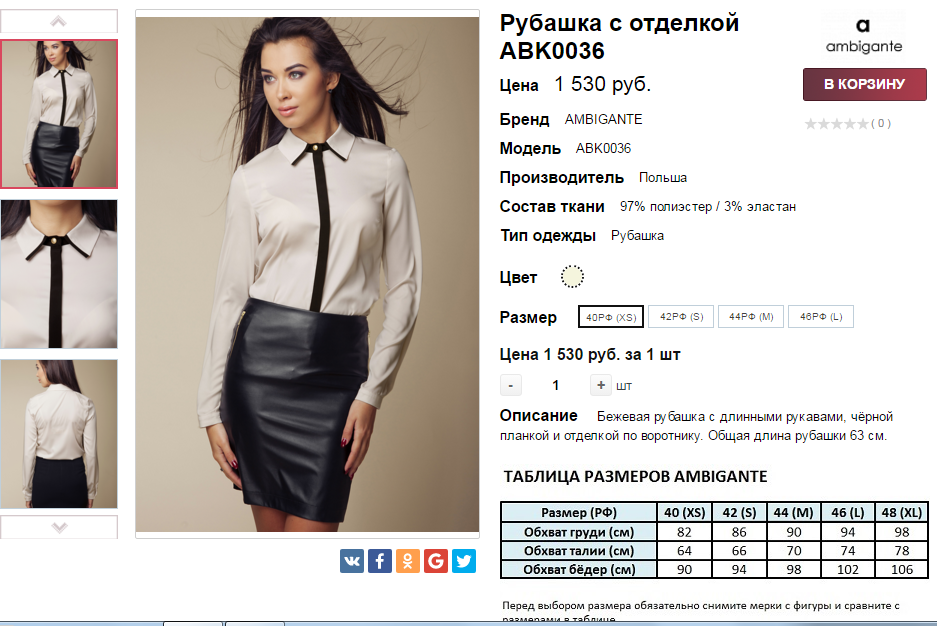Share the product on VK
Viewport: 937px width, 626px height.
(x=351, y=561)
